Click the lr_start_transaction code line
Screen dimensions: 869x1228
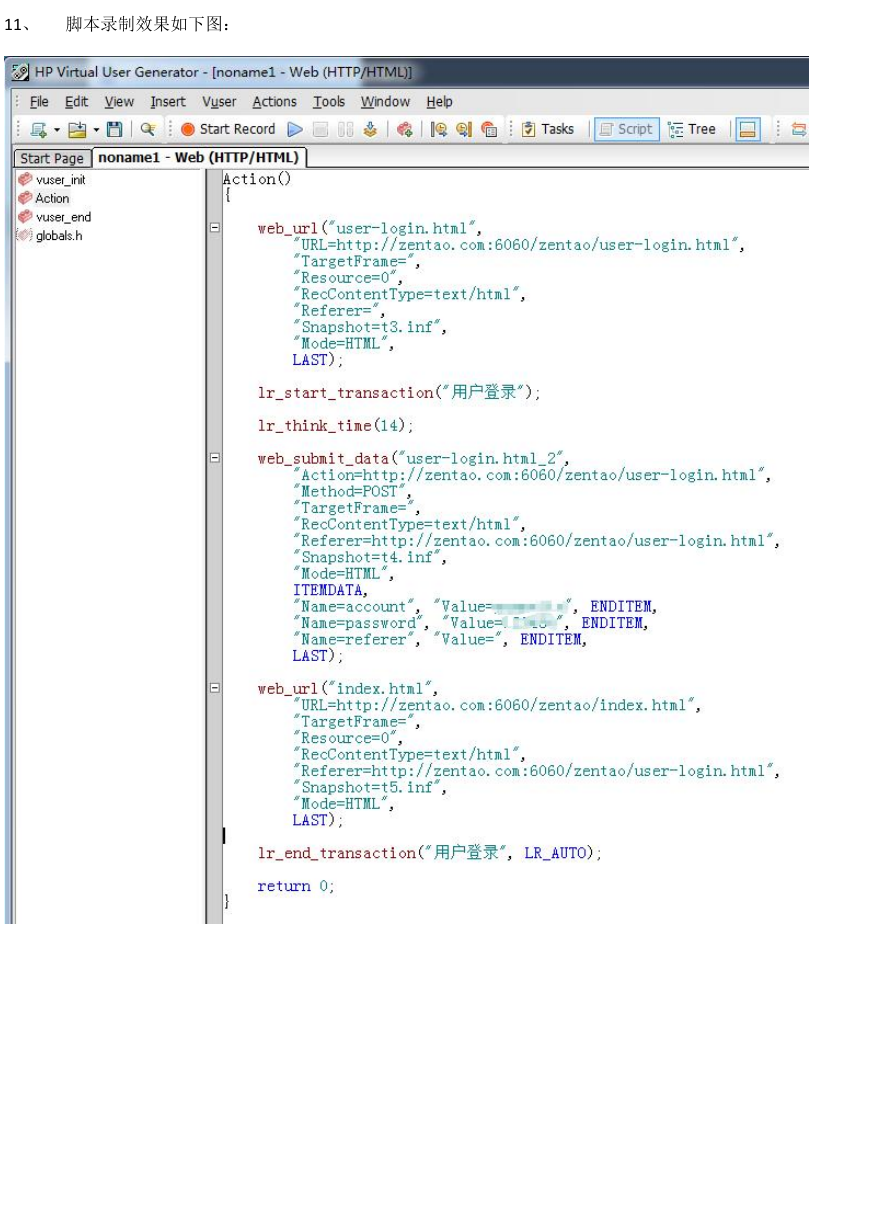pos(399,393)
